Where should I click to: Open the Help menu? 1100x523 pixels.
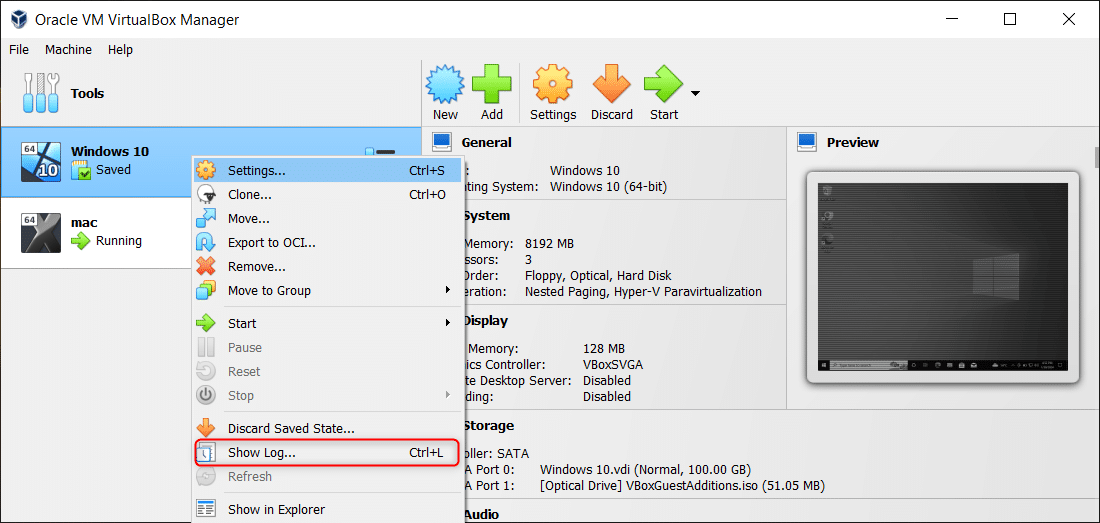pyautogui.click(x=120, y=50)
